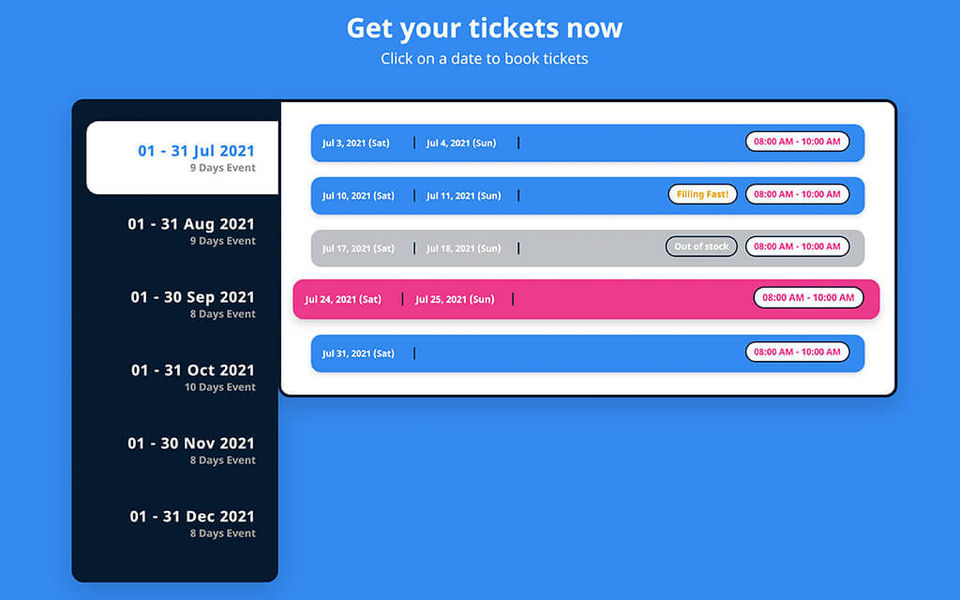960x600 pixels.
Task: Click the time badge on Jul 3 row
Action: (x=797, y=142)
